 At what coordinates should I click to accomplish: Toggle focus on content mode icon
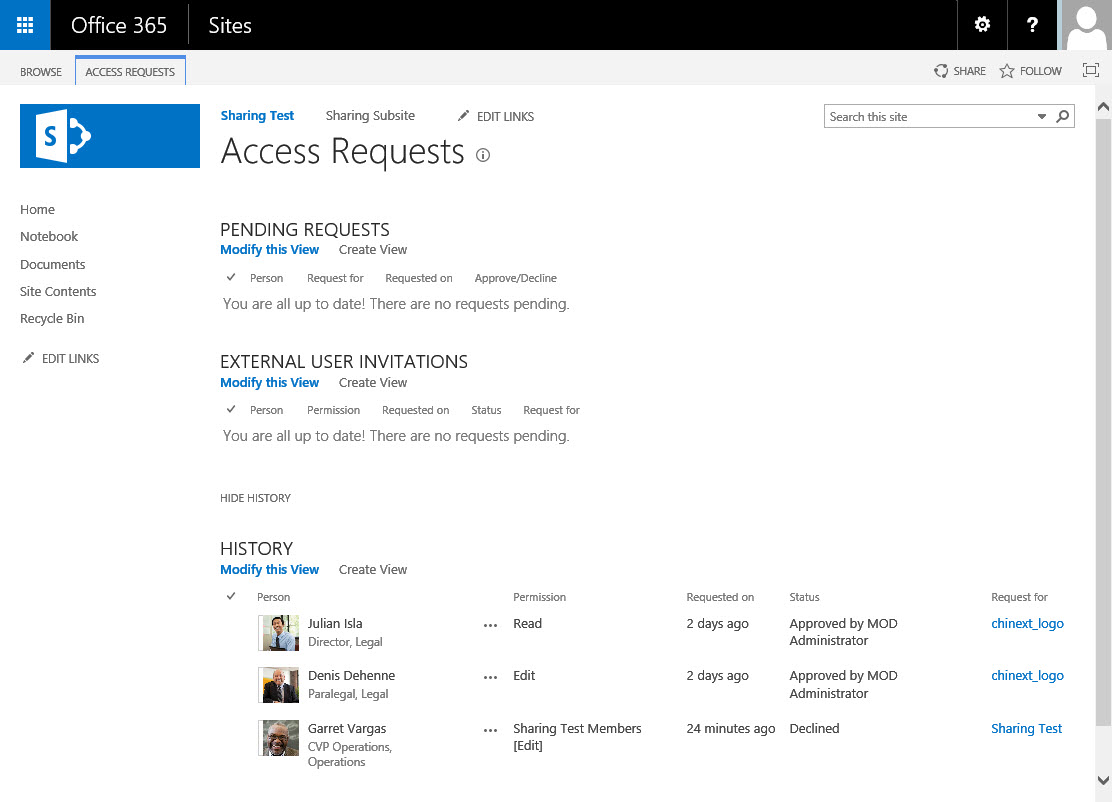1091,70
